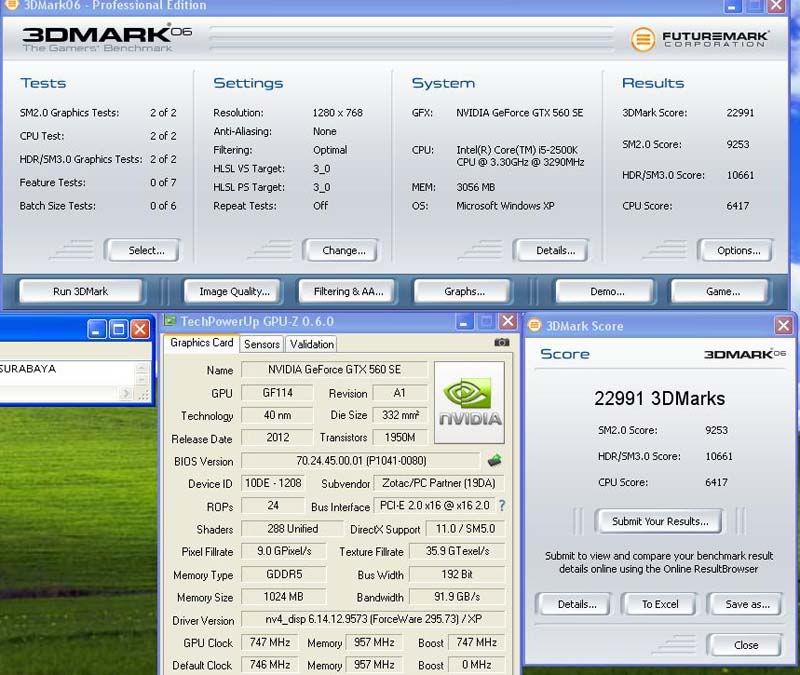The height and width of the screenshot is (675, 800).
Task: Click the GPU-Z screenshot camera icon
Action: tap(502, 342)
